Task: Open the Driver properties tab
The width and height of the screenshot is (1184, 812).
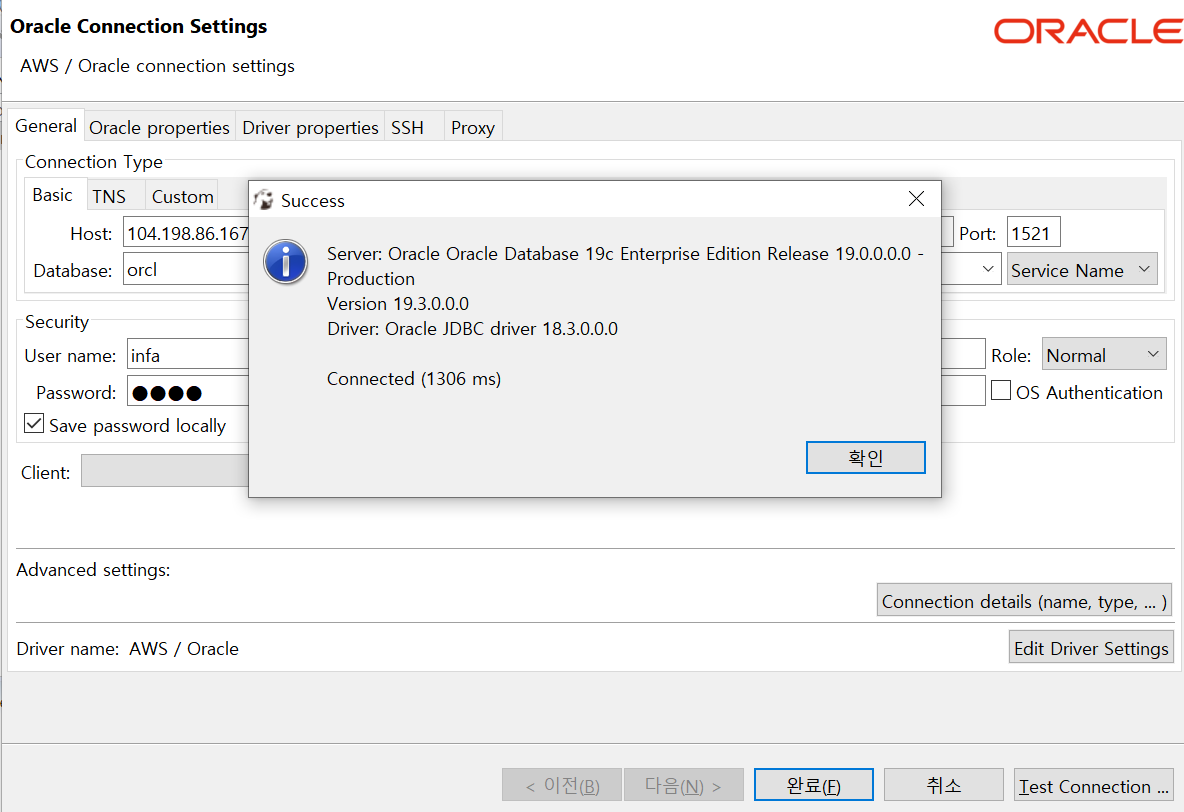Action: (310, 128)
